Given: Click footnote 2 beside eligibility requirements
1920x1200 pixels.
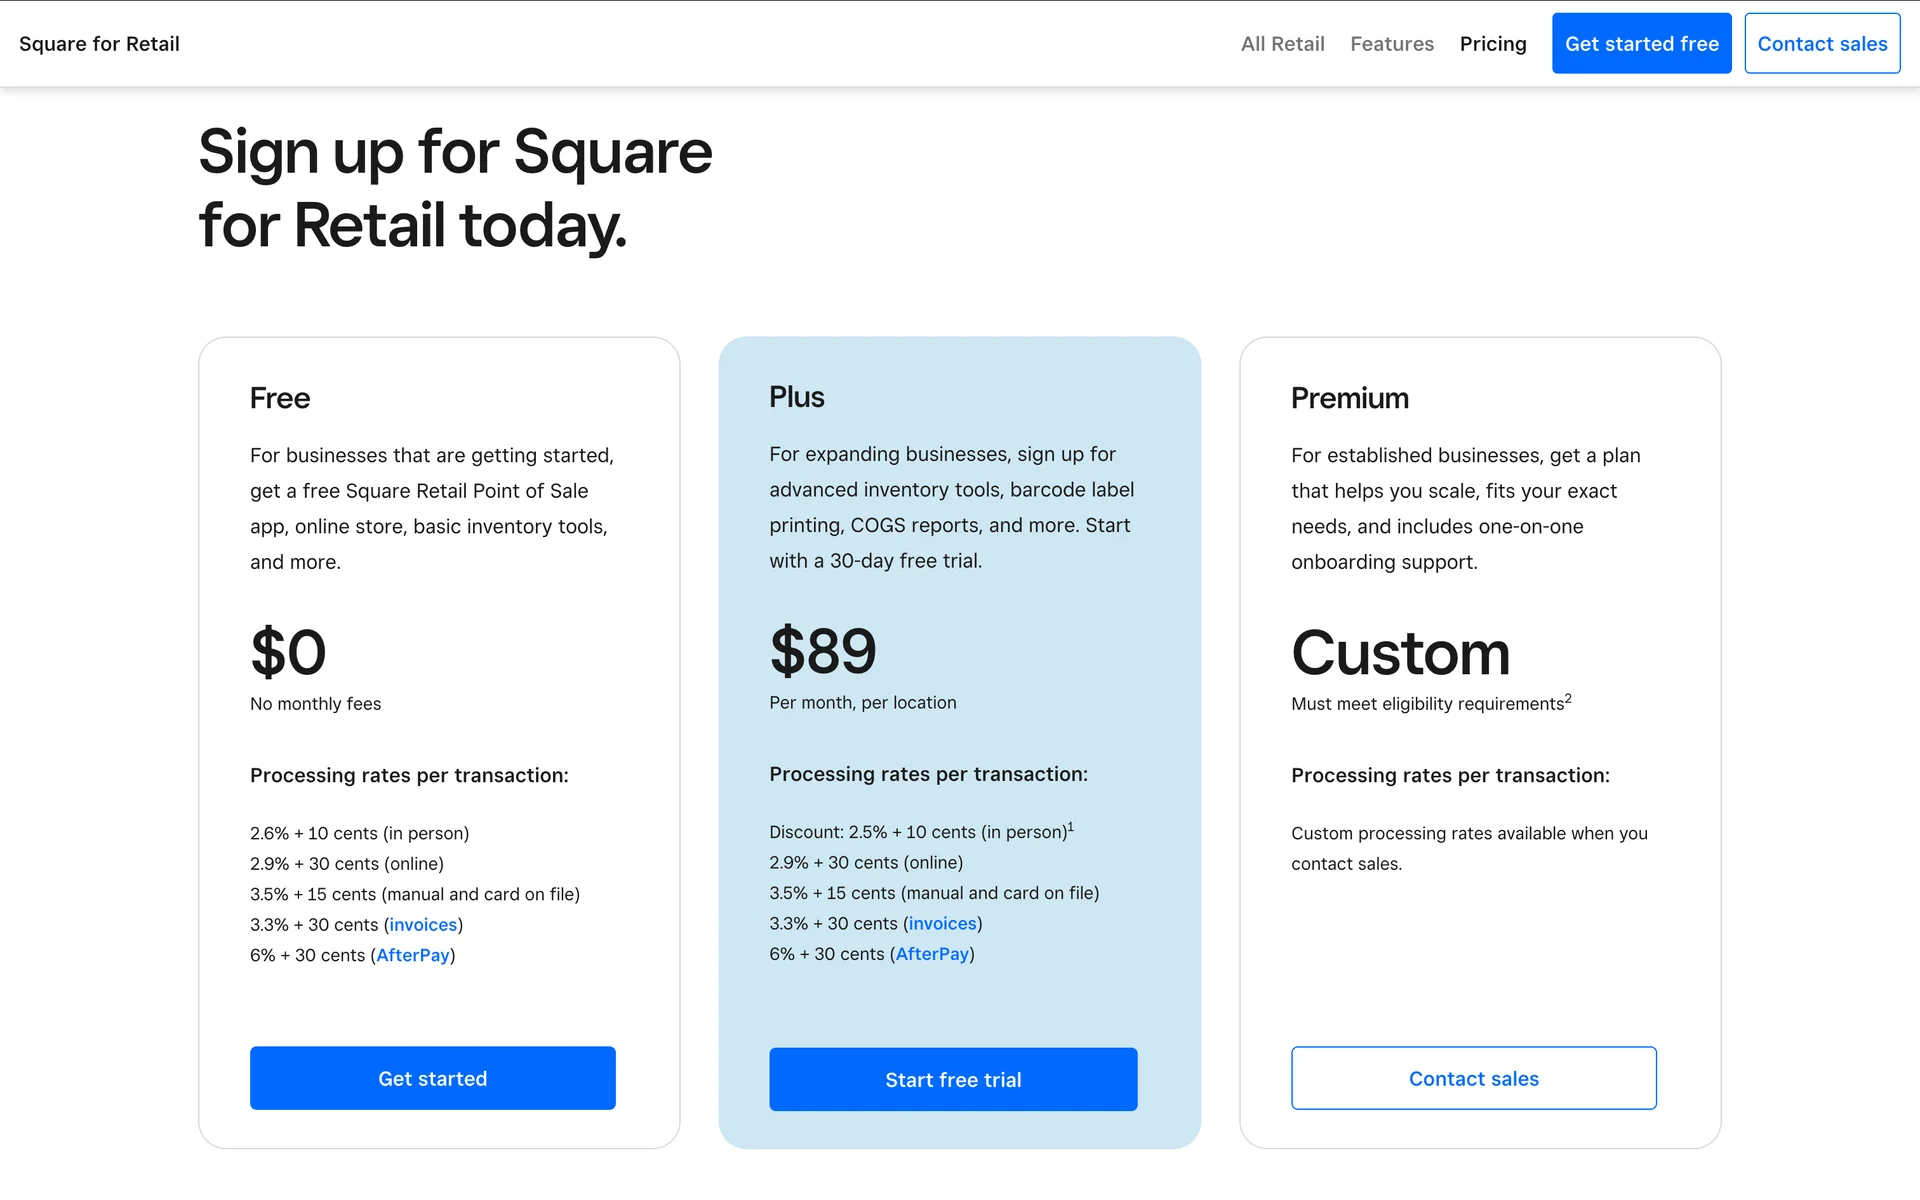Looking at the screenshot, I should 1568,699.
